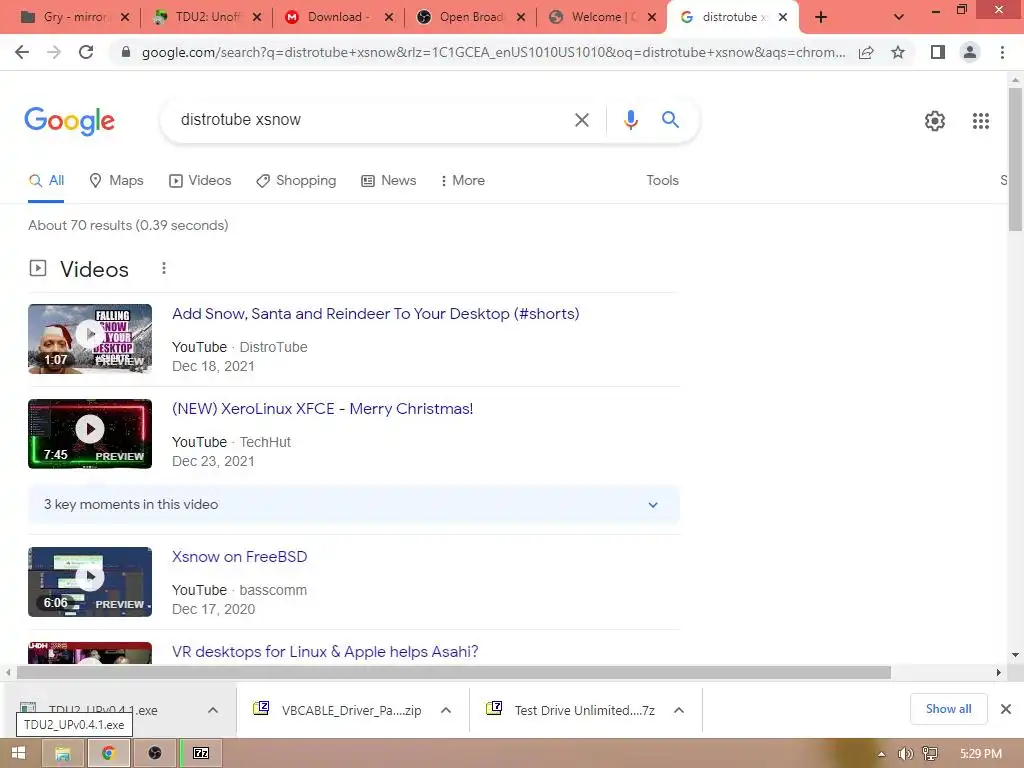Open the Test Drive Unlimited....7z download
Screen dimensions: 1024x768
click(x=571, y=710)
